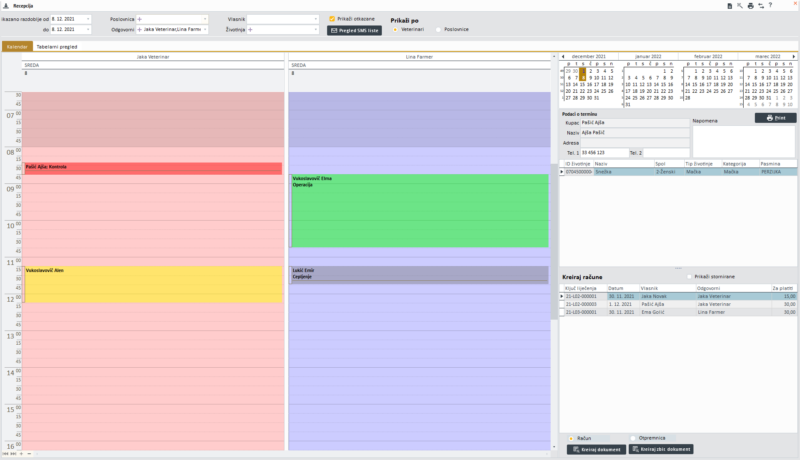Open the yellow Vukoslavović Alen appointment

tap(153, 285)
